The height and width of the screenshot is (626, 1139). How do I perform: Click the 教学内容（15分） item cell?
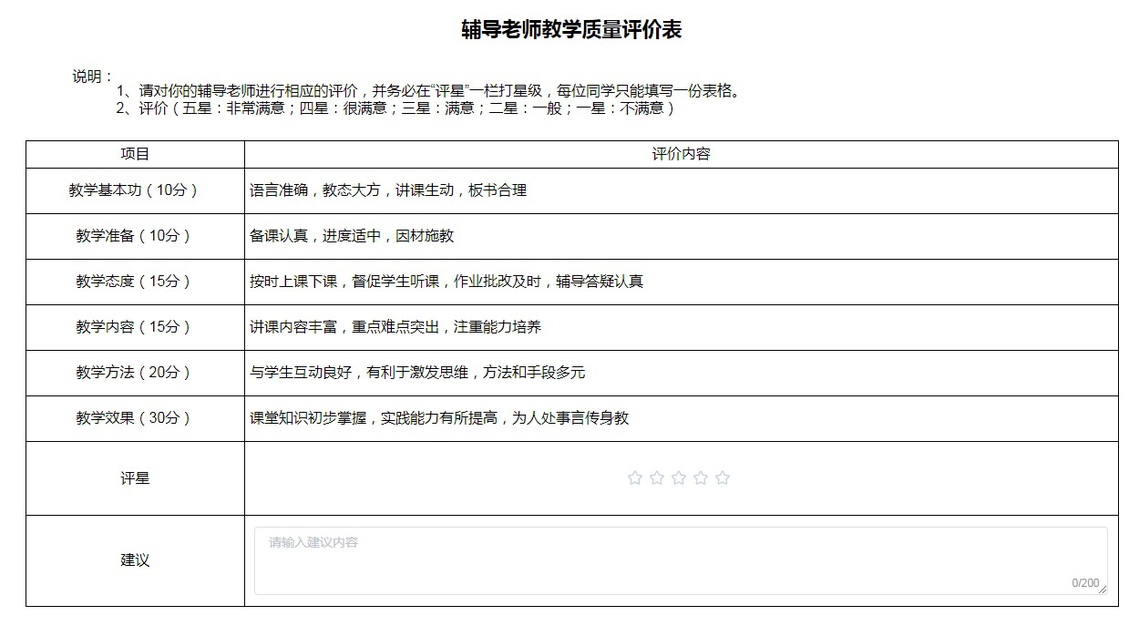pos(135,327)
